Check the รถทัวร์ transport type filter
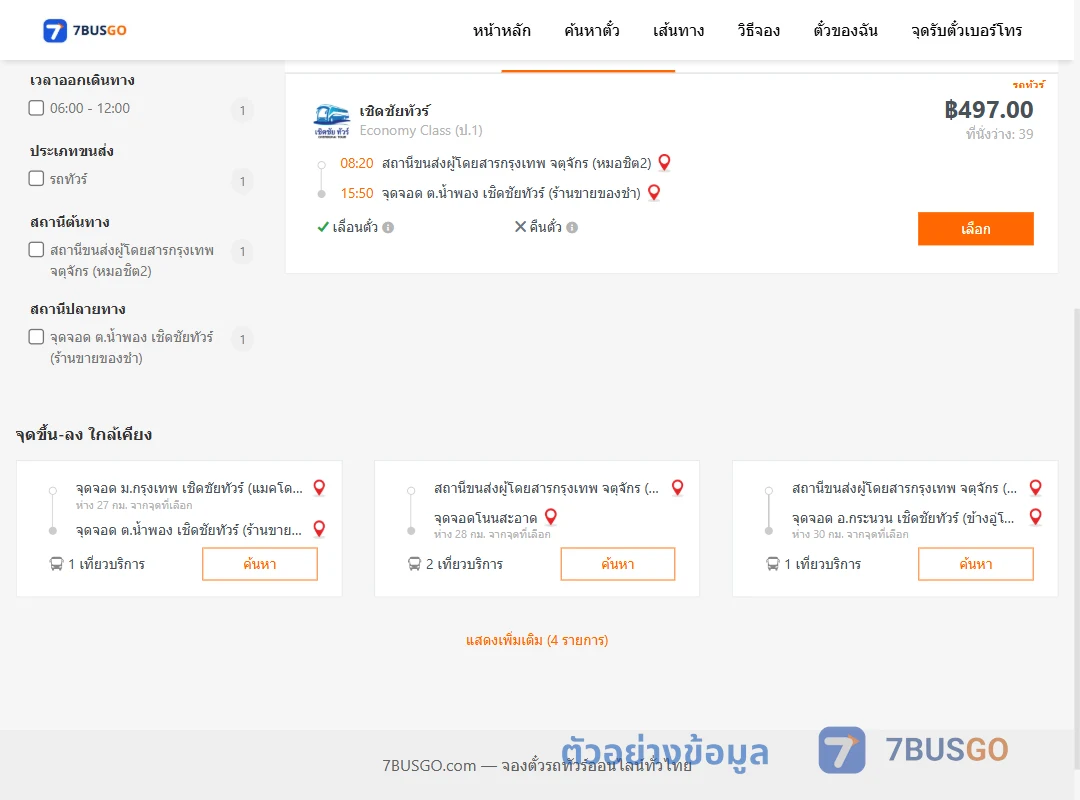Viewport: 1080px width, 800px height. 37,178
